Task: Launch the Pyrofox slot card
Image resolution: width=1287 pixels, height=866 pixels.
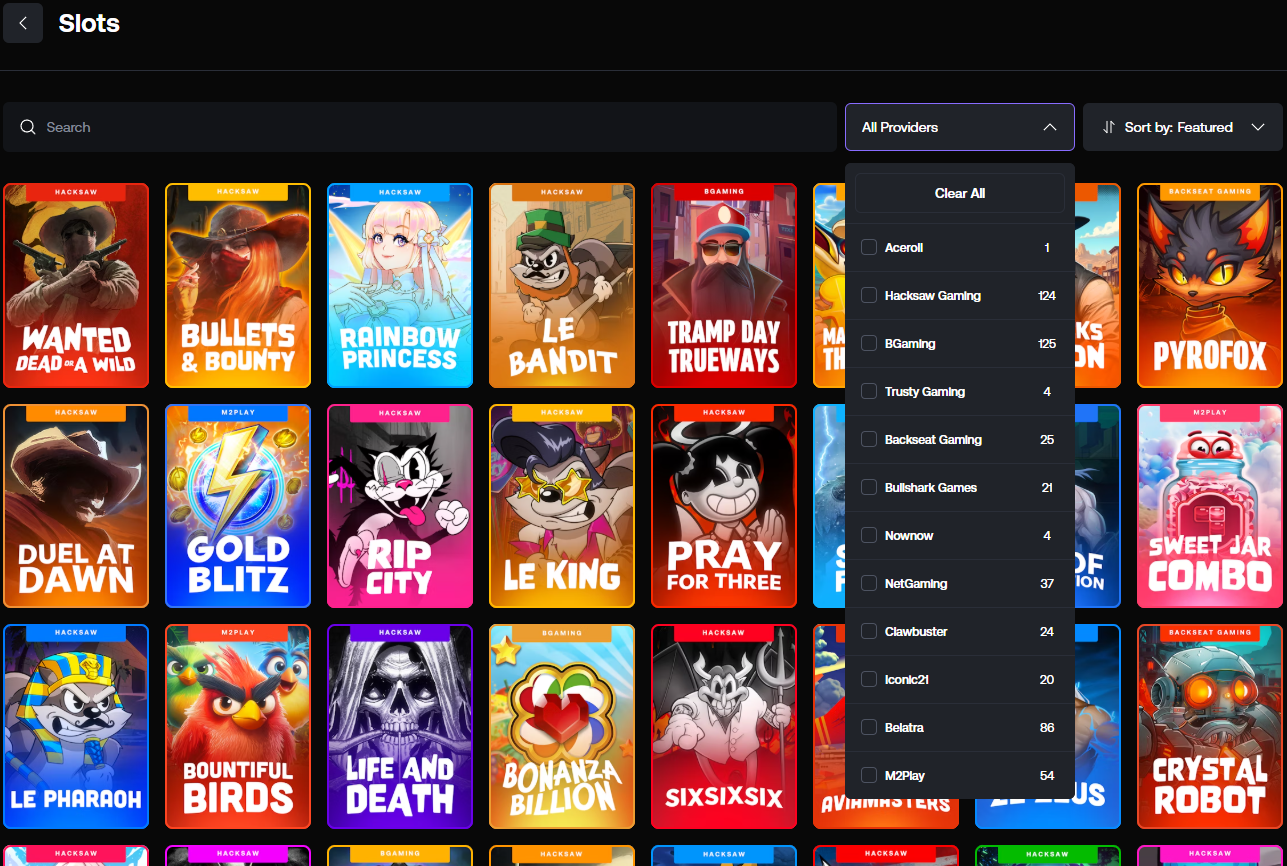Action: (x=1210, y=285)
